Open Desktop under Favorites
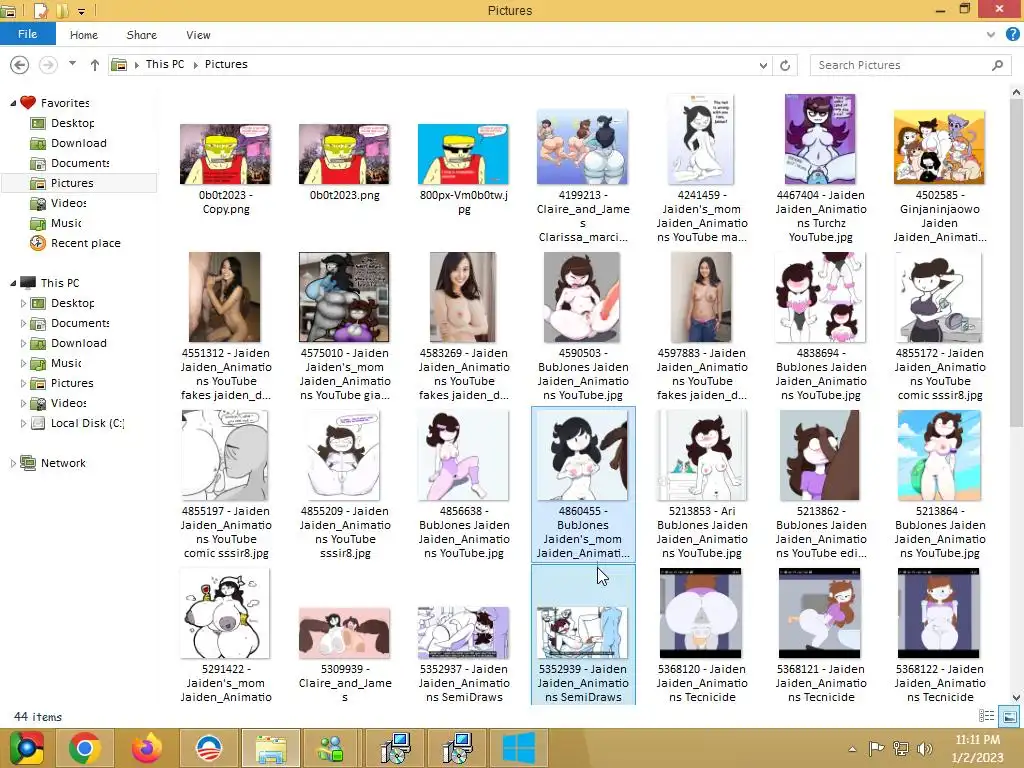Screen dimensions: 1024x768 (72, 123)
